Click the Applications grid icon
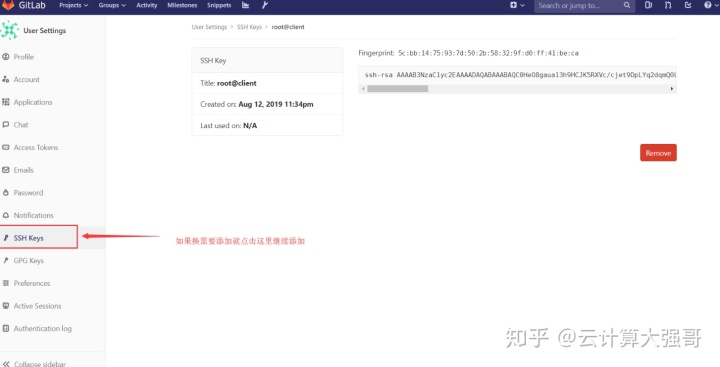 tap(6, 102)
